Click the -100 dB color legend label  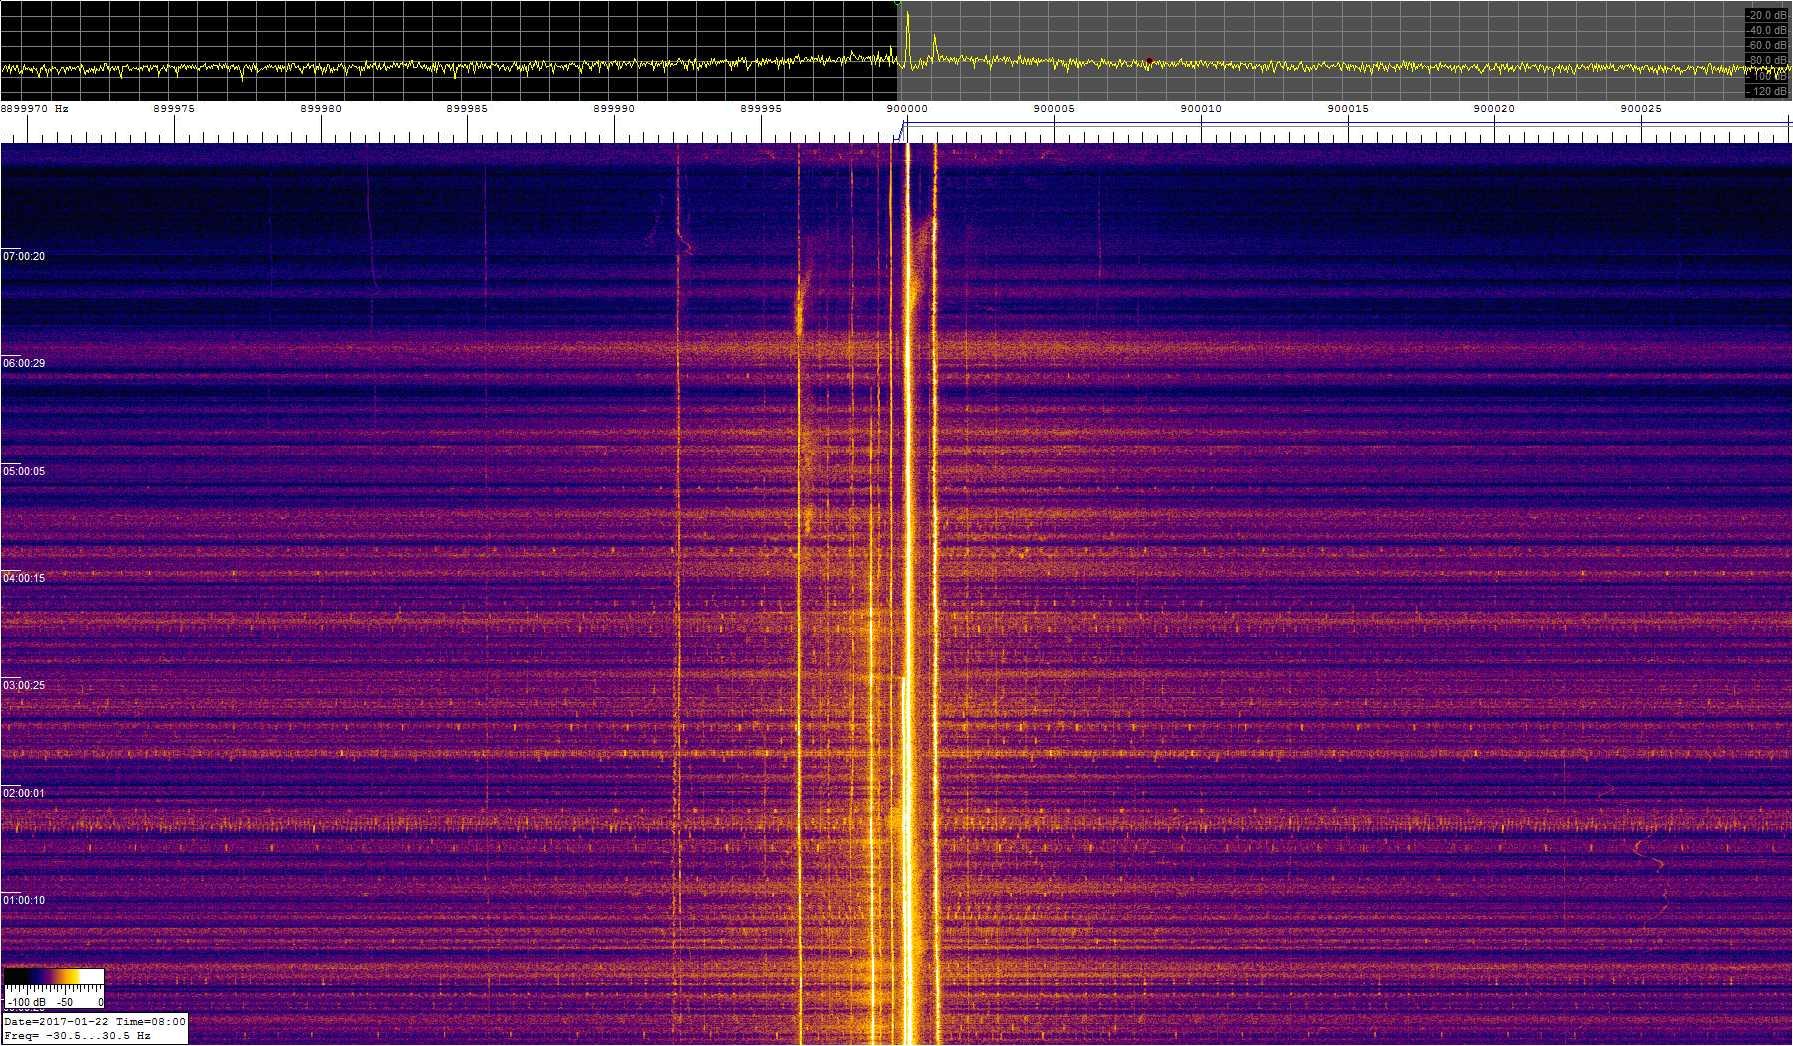(x=26, y=1002)
